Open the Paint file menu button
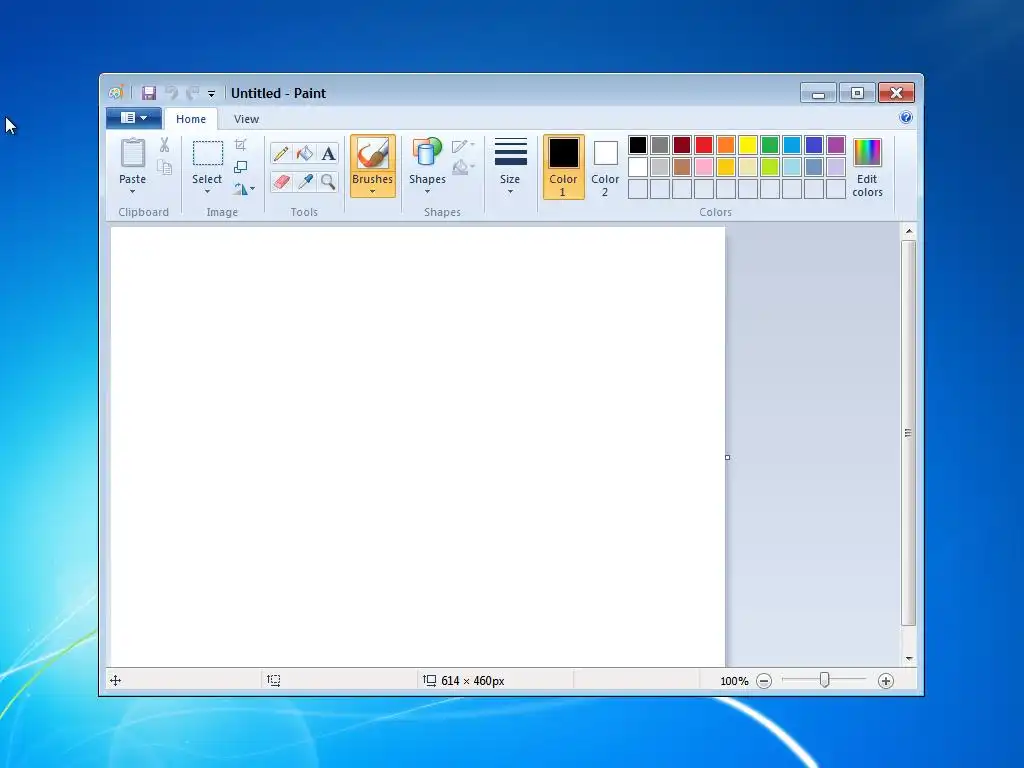 [134, 118]
